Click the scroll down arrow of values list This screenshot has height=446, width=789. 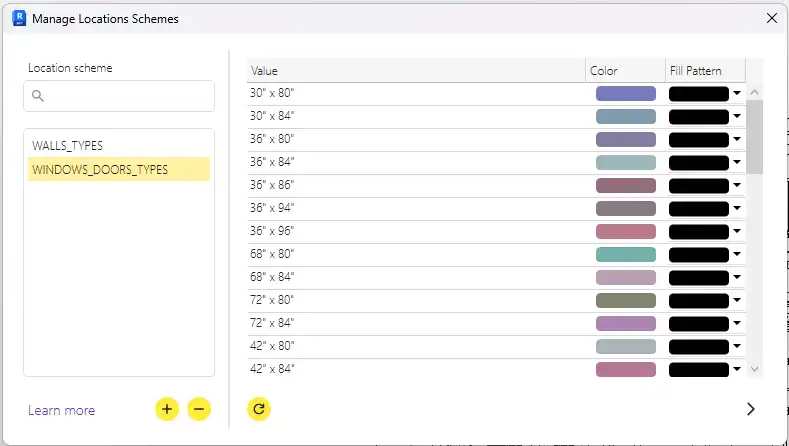coord(755,369)
